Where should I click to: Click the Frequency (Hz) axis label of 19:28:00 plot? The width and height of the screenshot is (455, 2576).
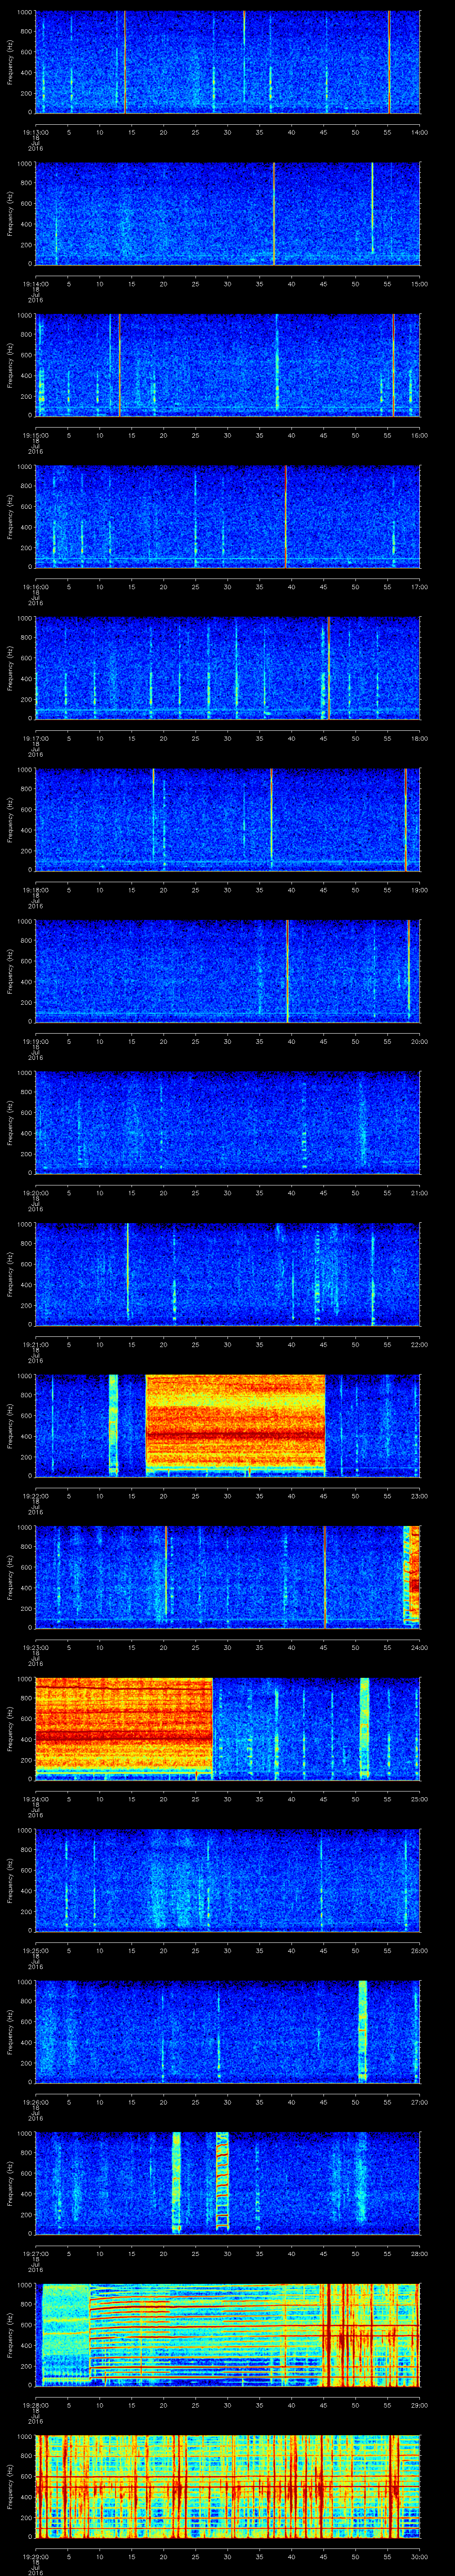pyautogui.click(x=10, y=2335)
